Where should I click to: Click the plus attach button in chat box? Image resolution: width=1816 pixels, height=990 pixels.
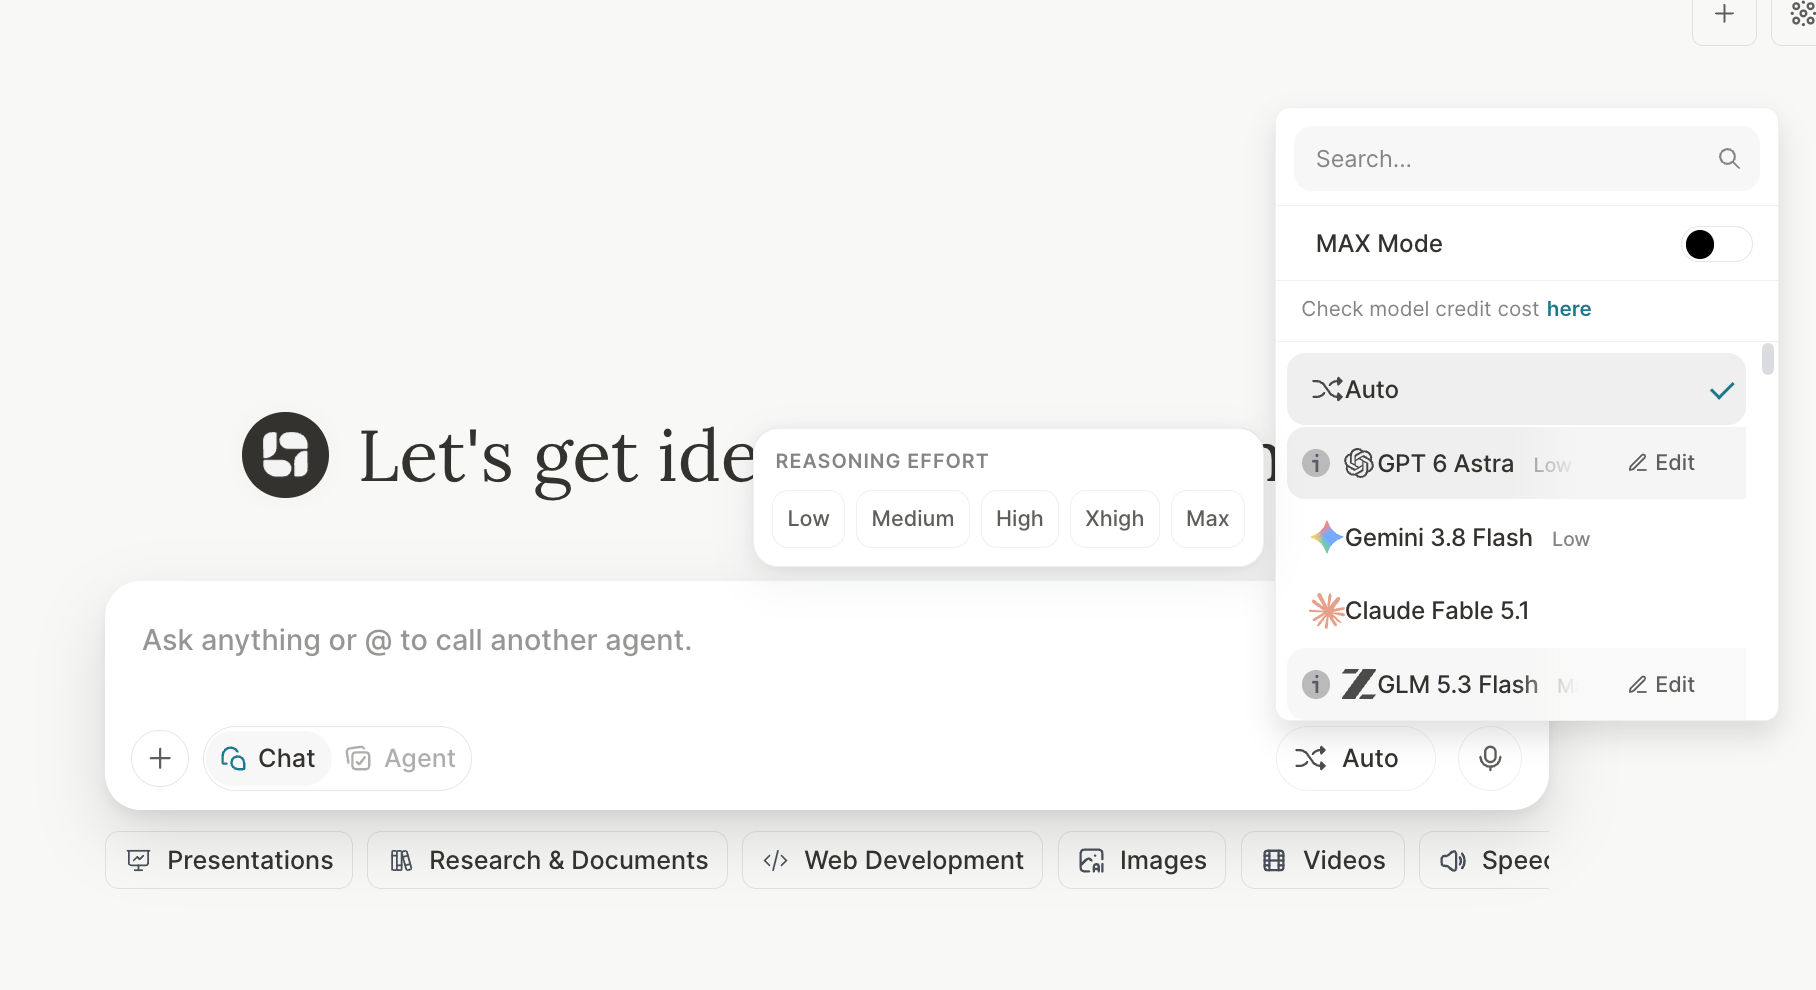click(160, 758)
